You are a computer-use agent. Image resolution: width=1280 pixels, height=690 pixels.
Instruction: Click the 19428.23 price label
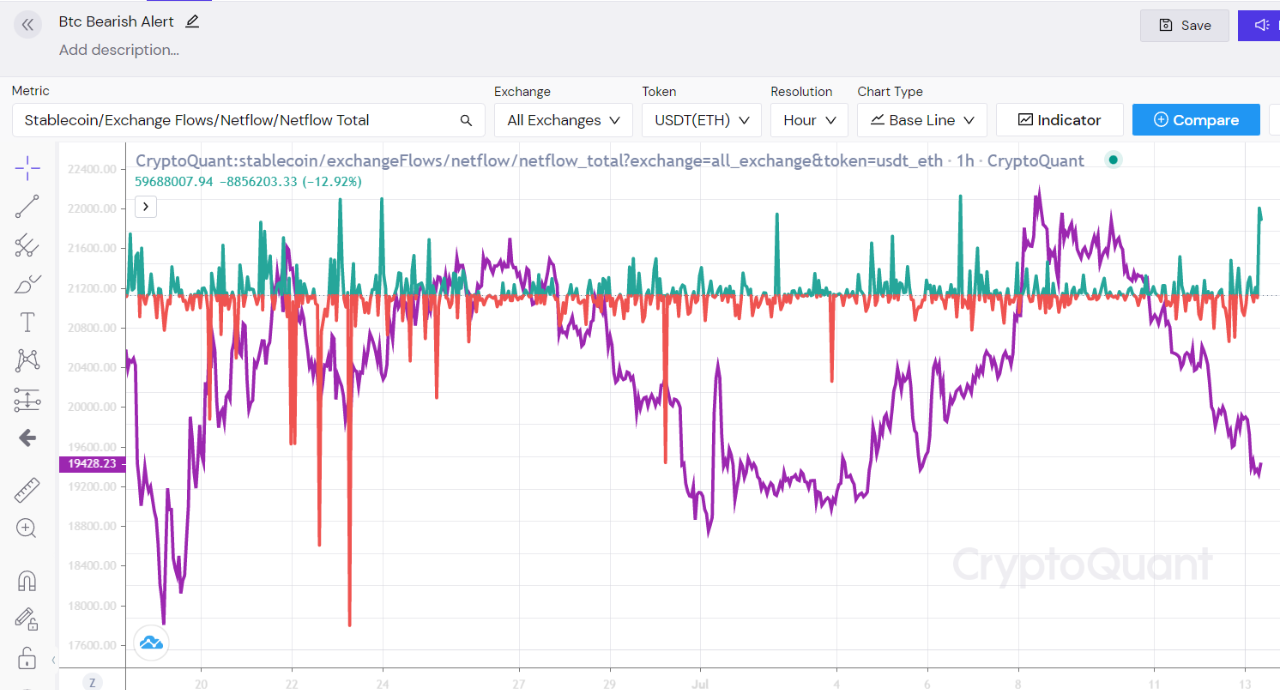[90, 464]
